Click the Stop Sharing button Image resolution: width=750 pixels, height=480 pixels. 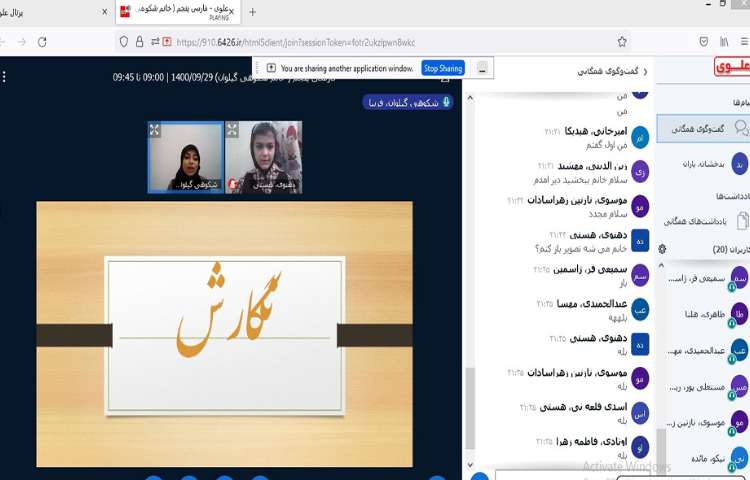coord(443,68)
